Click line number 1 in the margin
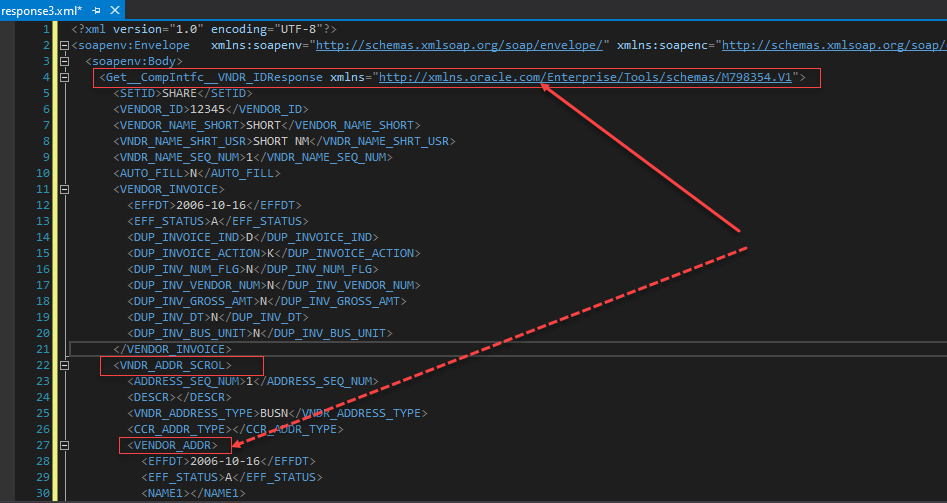This screenshot has width=947, height=503. point(46,29)
